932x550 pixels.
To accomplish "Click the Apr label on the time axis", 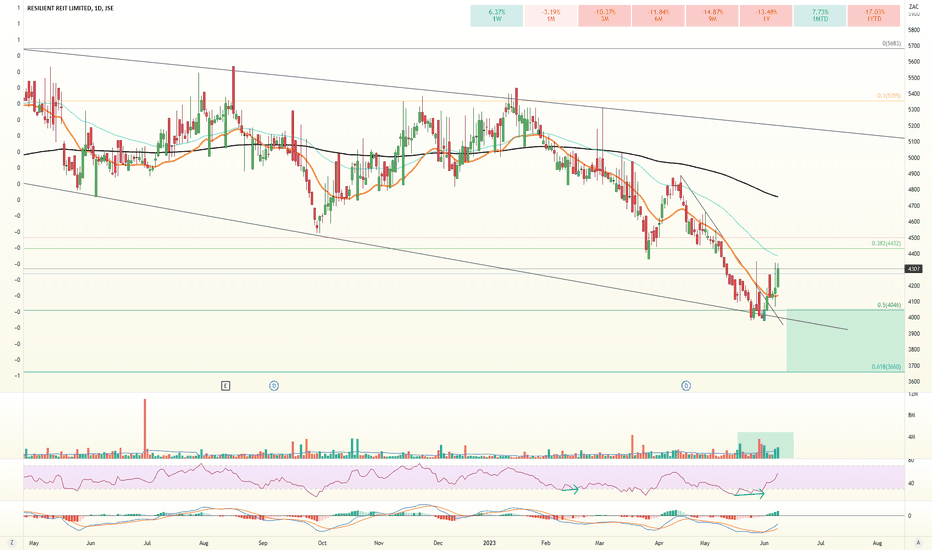I will click(659, 543).
